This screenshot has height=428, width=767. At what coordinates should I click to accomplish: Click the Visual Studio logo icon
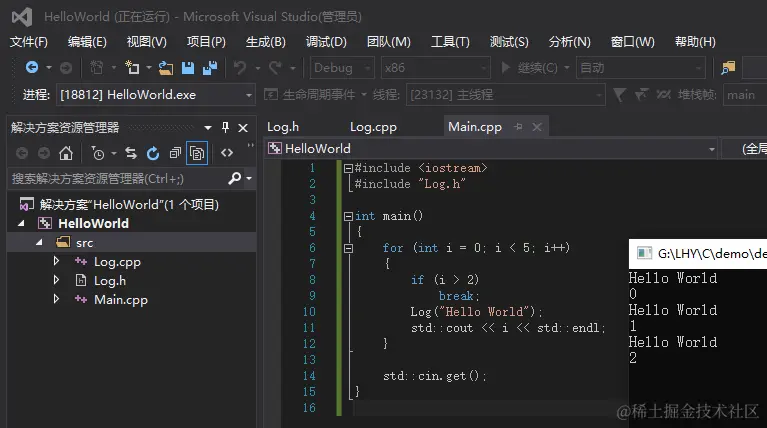coord(22,17)
